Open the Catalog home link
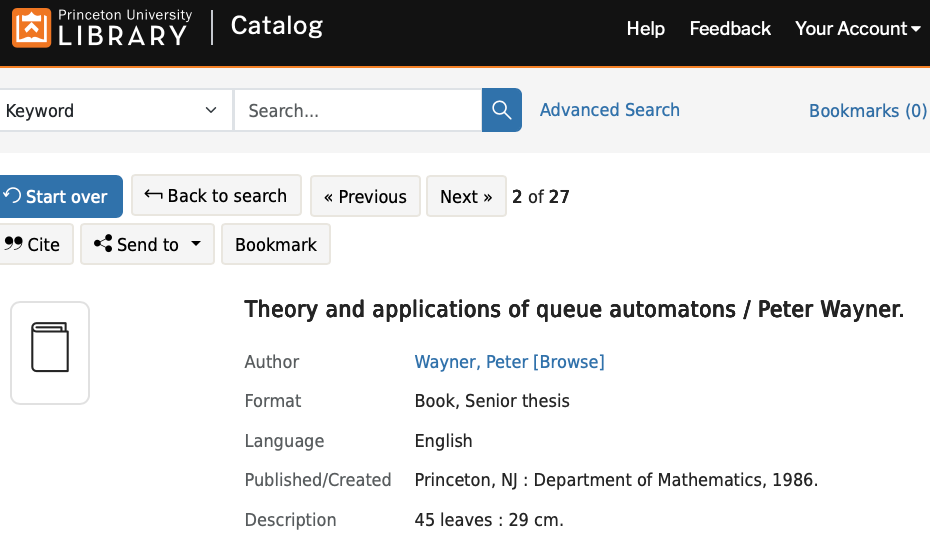 pyautogui.click(x=276, y=26)
